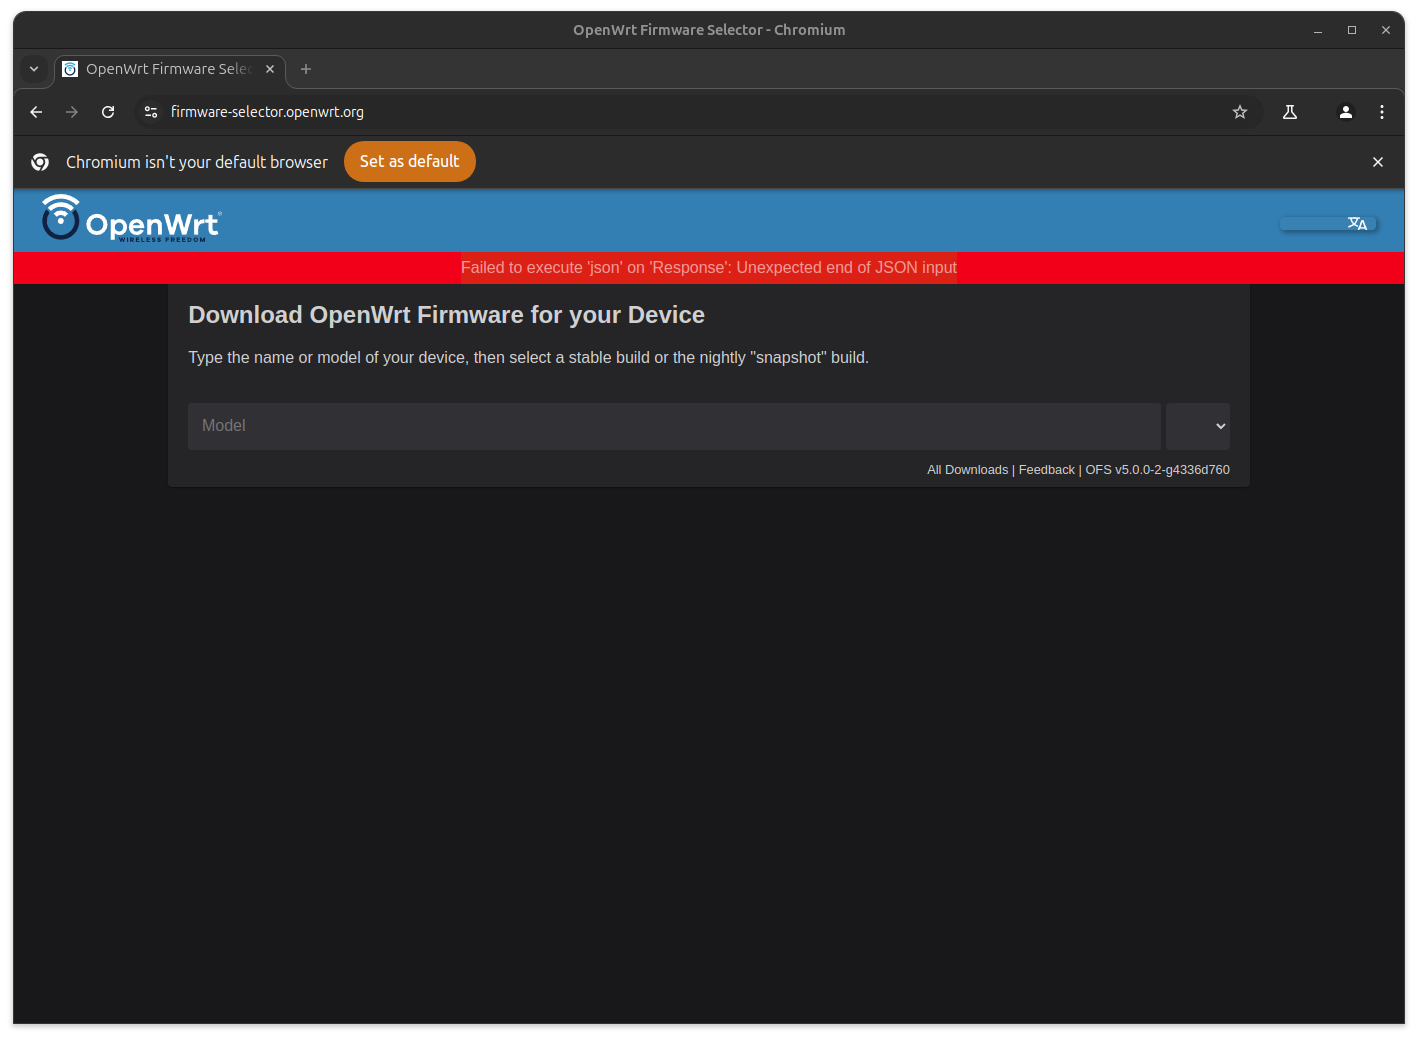This screenshot has width=1418, height=1040.
Task: Close the Chromium window
Action: pos(1386,30)
